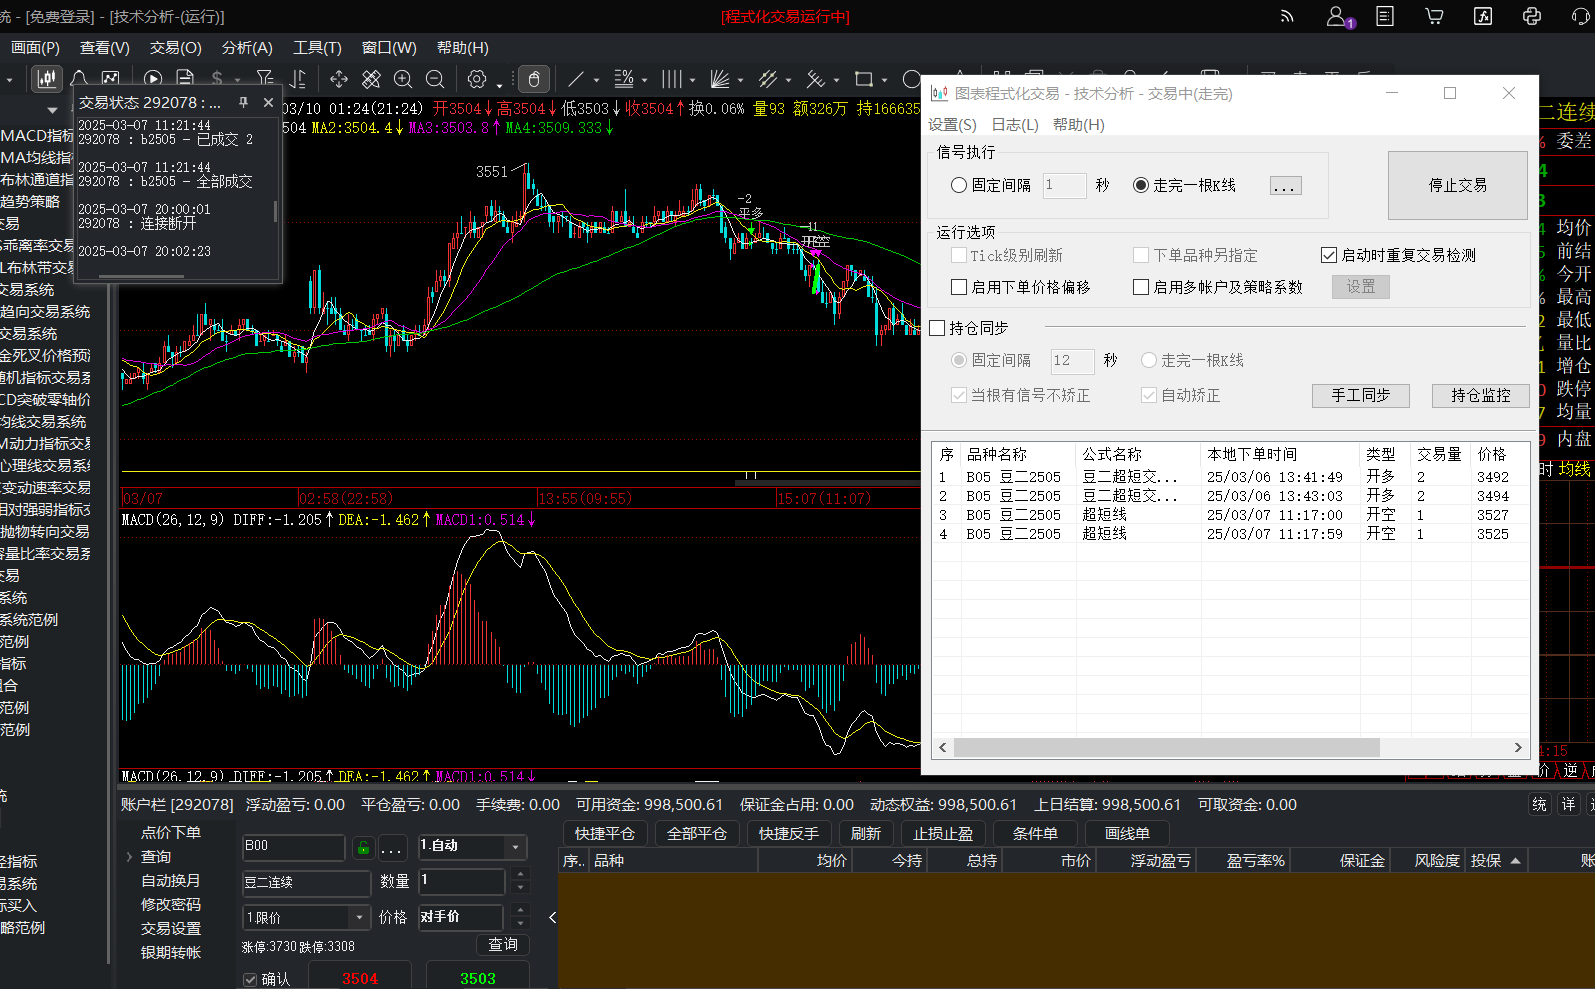Increase 数量 with up stepper arrow
This screenshot has height=989, width=1595.
click(519, 875)
